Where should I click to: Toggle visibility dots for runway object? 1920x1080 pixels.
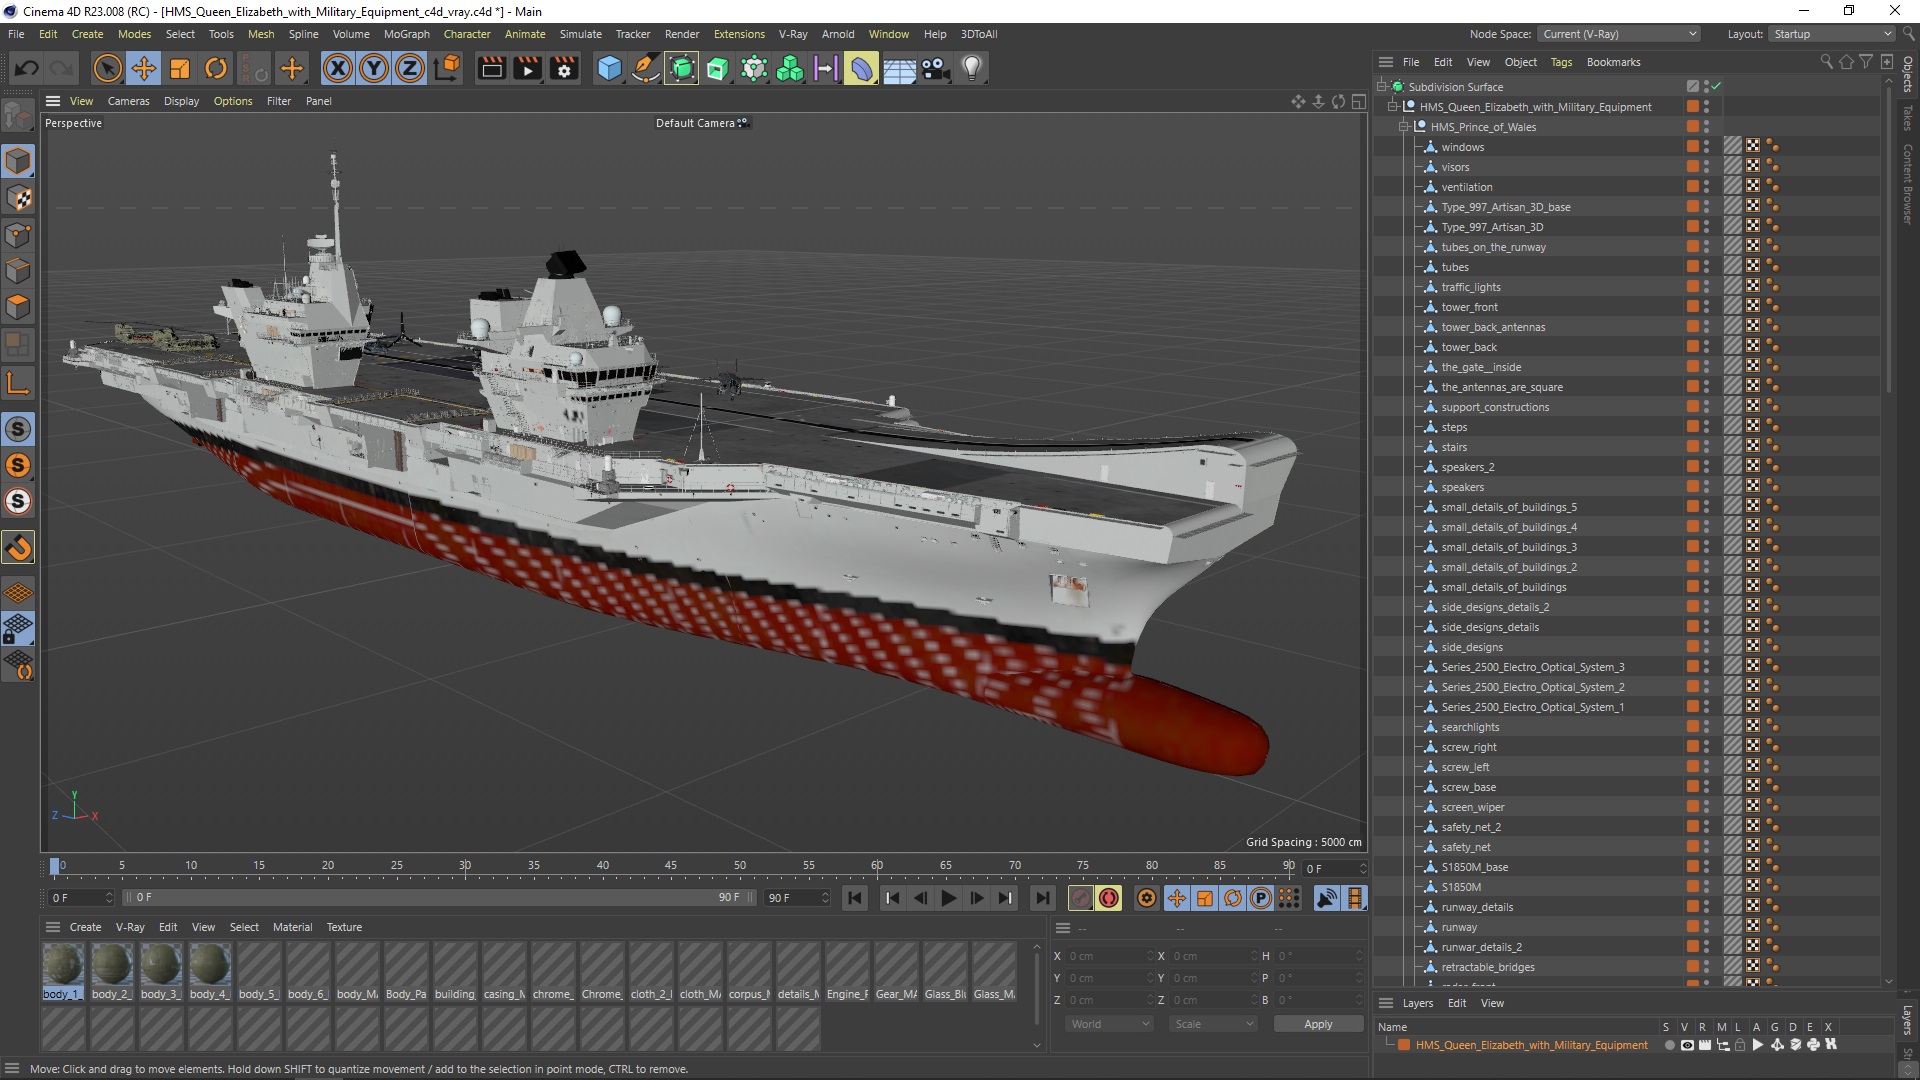[1706, 927]
